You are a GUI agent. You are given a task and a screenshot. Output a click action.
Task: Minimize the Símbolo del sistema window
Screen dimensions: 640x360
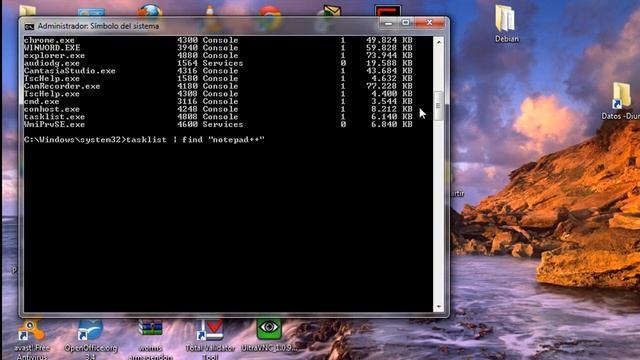click(388, 23)
